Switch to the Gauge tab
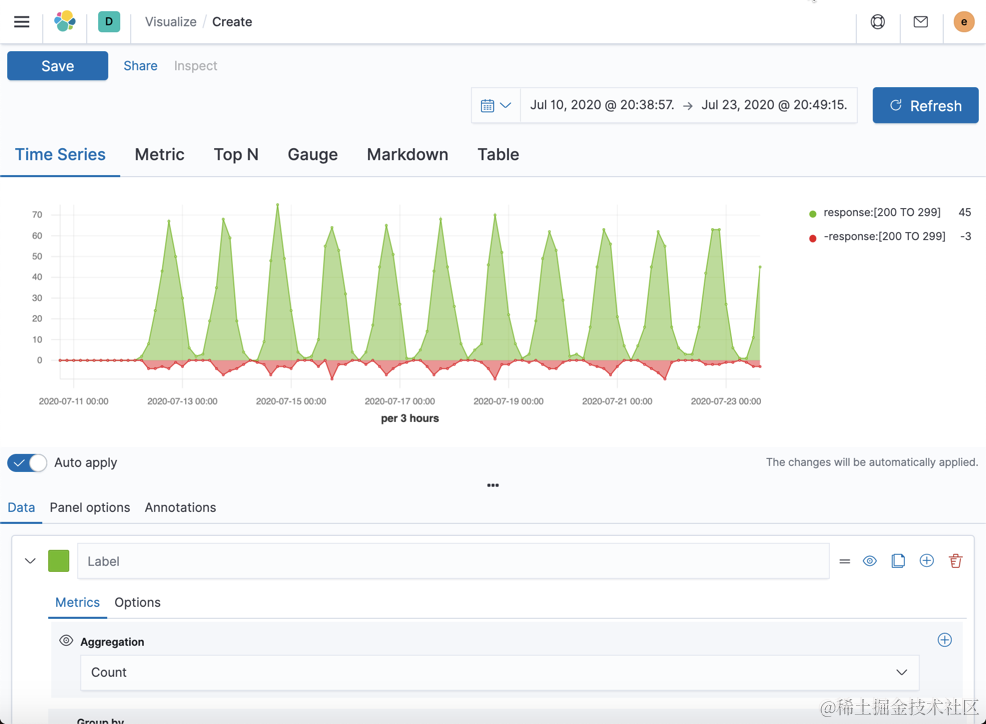 pyautogui.click(x=313, y=155)
